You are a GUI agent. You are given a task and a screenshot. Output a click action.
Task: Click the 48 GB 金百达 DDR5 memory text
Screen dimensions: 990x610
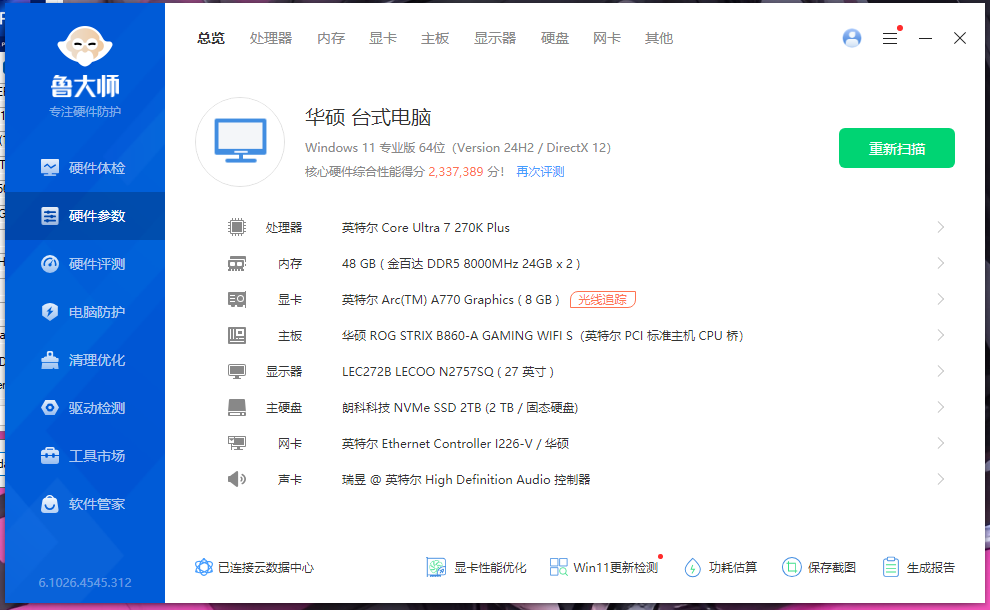[461, 263]
